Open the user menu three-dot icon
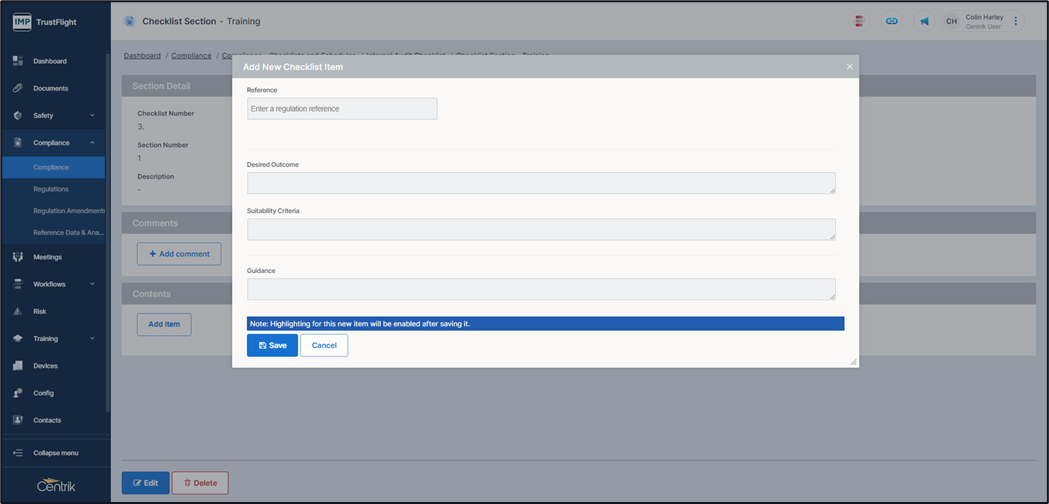This screenshot has height=504, width=1049. pyautogui.click(x=1016, y=21)
